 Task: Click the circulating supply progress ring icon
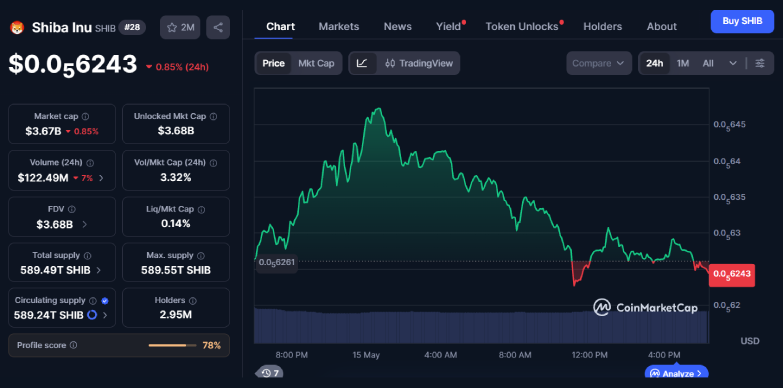click(x=92, y=315)
